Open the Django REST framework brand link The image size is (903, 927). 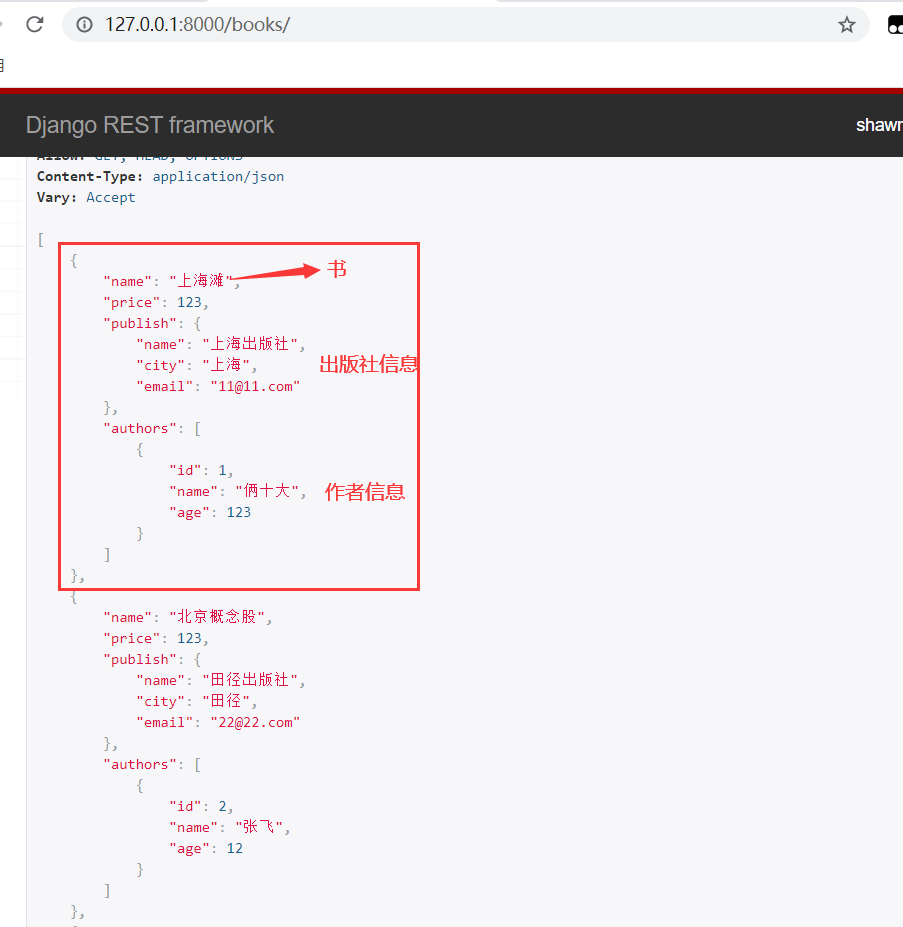(150, 125)
